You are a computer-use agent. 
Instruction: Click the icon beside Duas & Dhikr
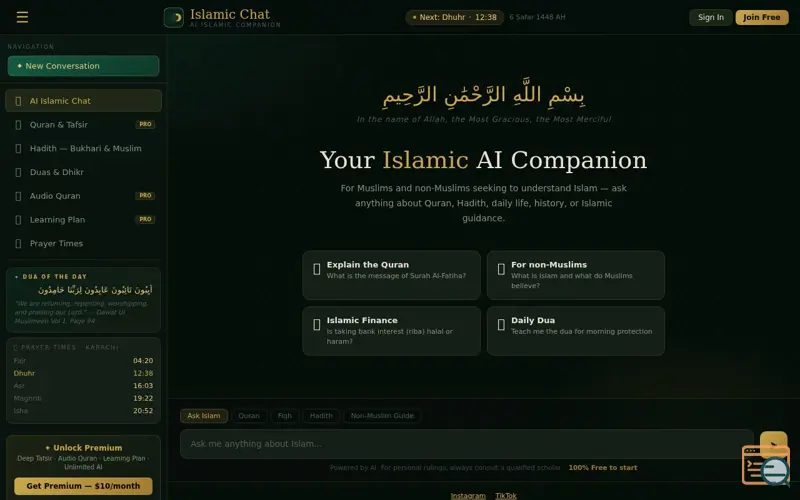click(x=18, y=172)
